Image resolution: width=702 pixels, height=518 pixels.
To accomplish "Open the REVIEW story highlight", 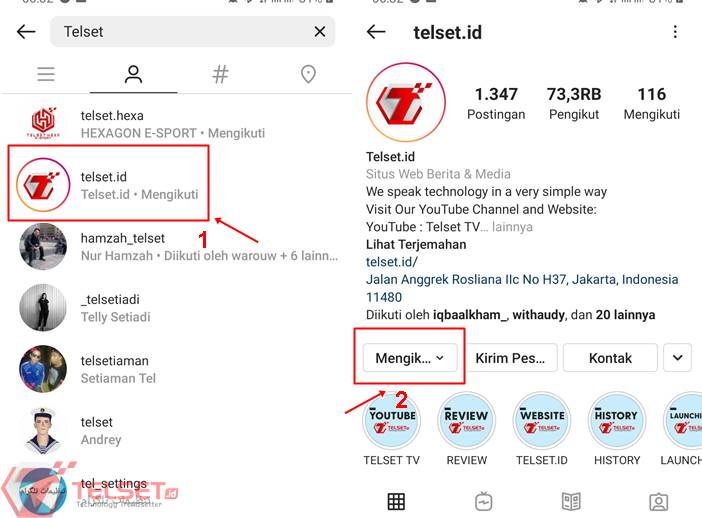I will (467, 421).
